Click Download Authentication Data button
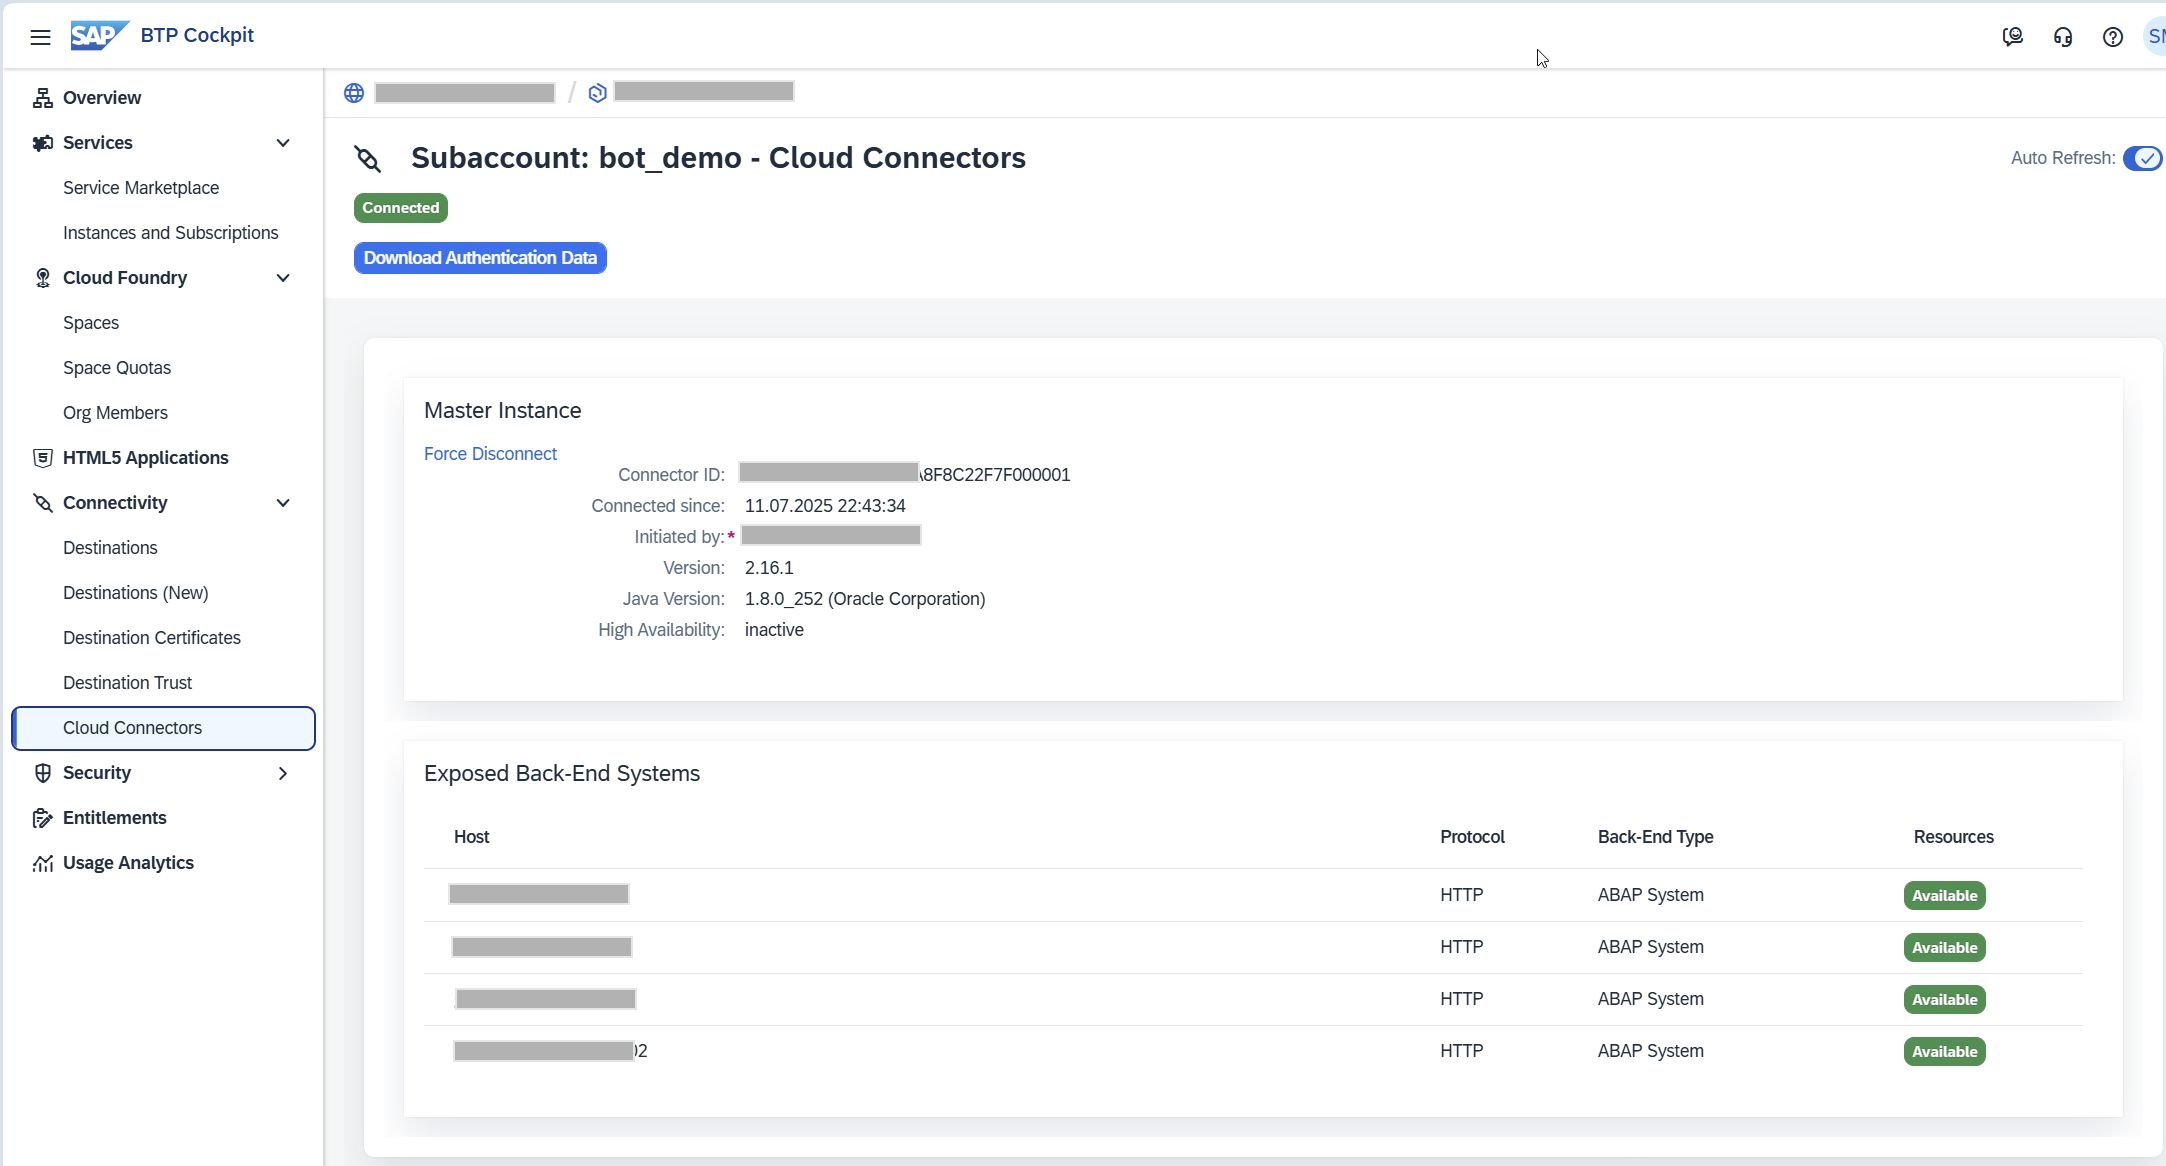 pos(480,258)
